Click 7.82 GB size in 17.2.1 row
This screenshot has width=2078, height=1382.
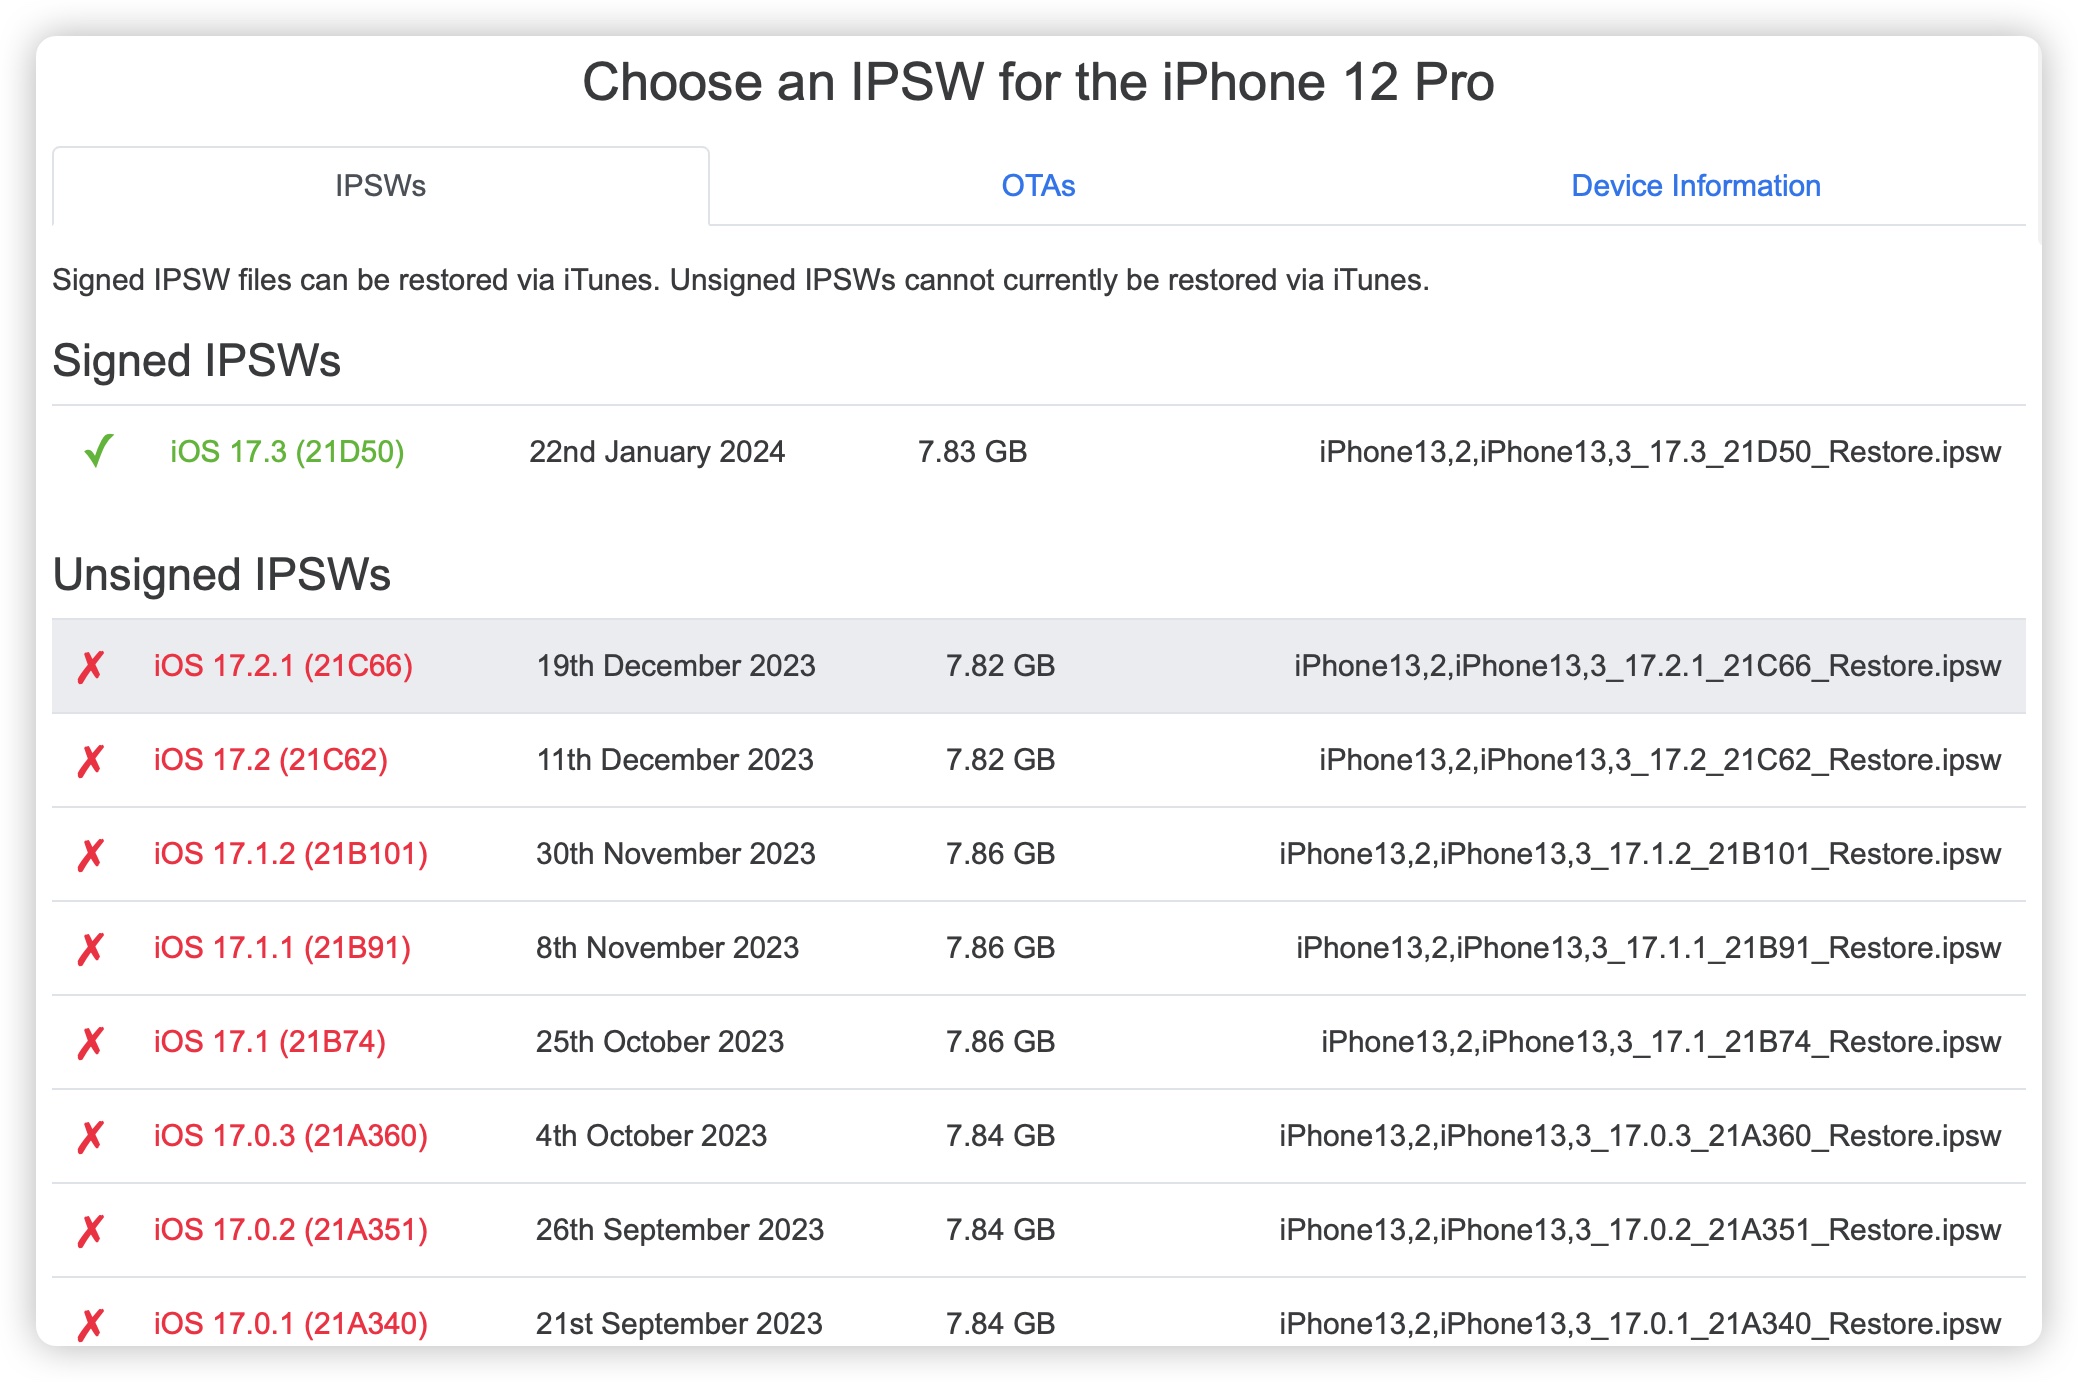coord(1001,666)
